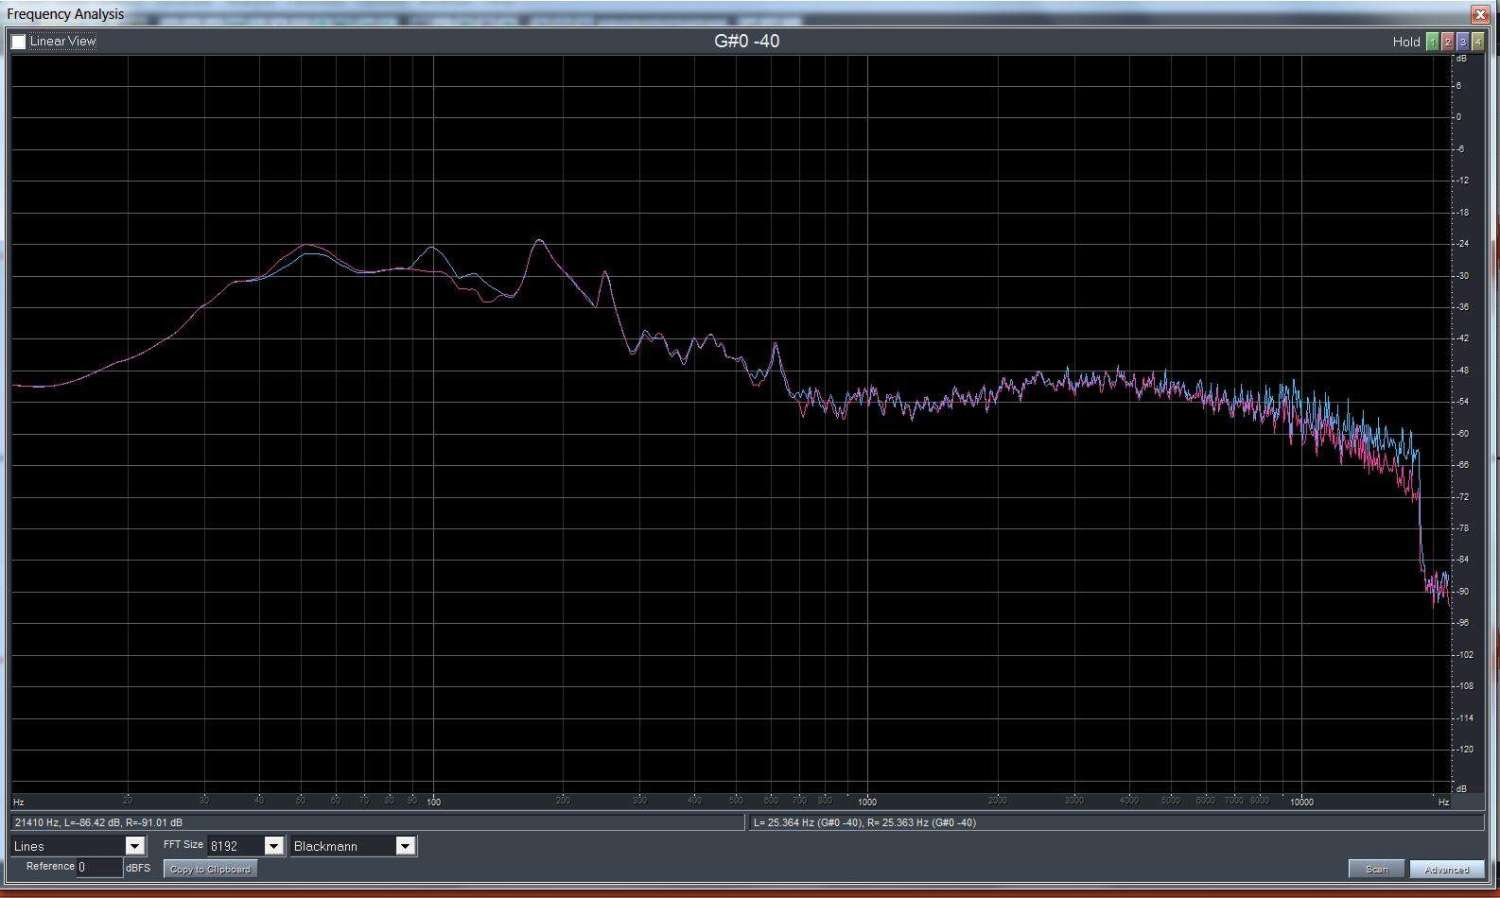Click the G#0 -40 note readout
Viewport: 1500px width, 898px height.
tap(746, 41)
